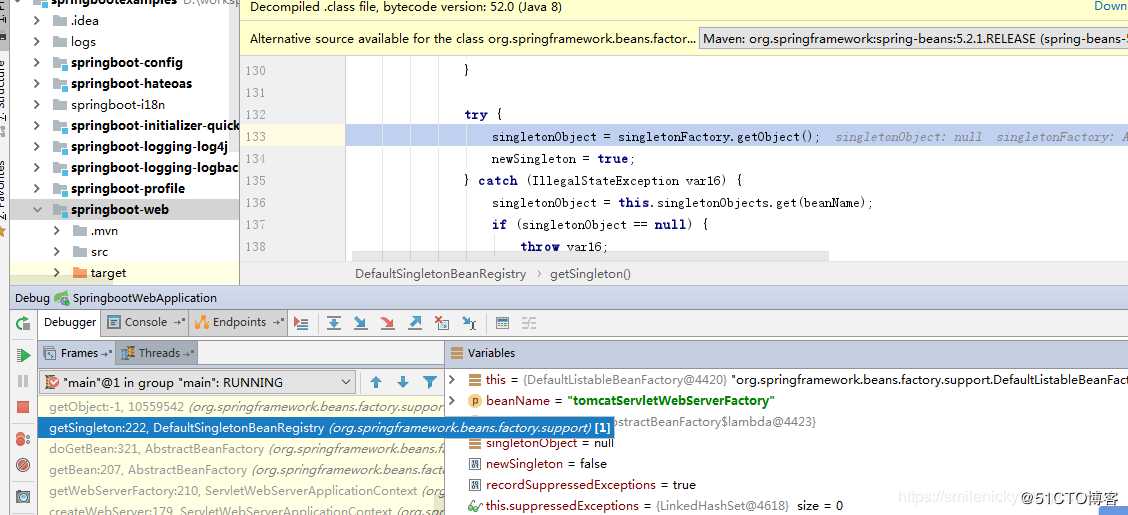Rerun the SpringbootWebApplication debug session

pyautogui.click(x=22, y=323)
